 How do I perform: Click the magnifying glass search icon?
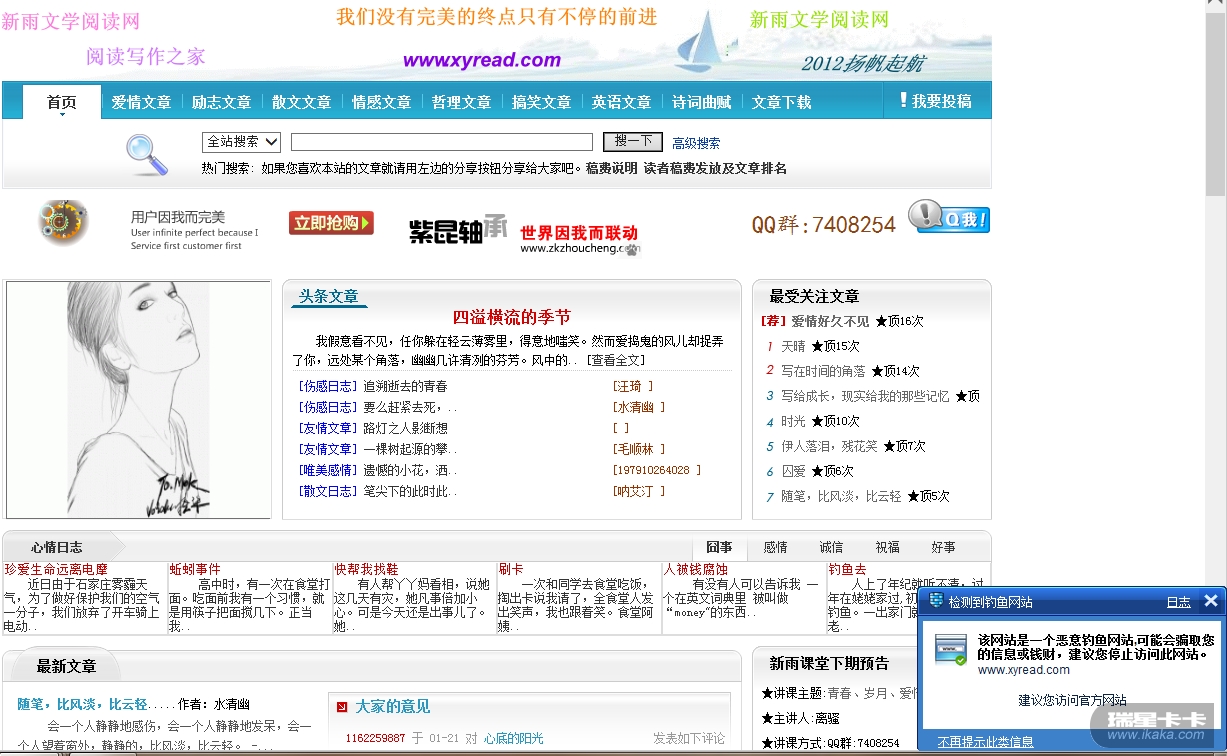click(x=147, y=155)
